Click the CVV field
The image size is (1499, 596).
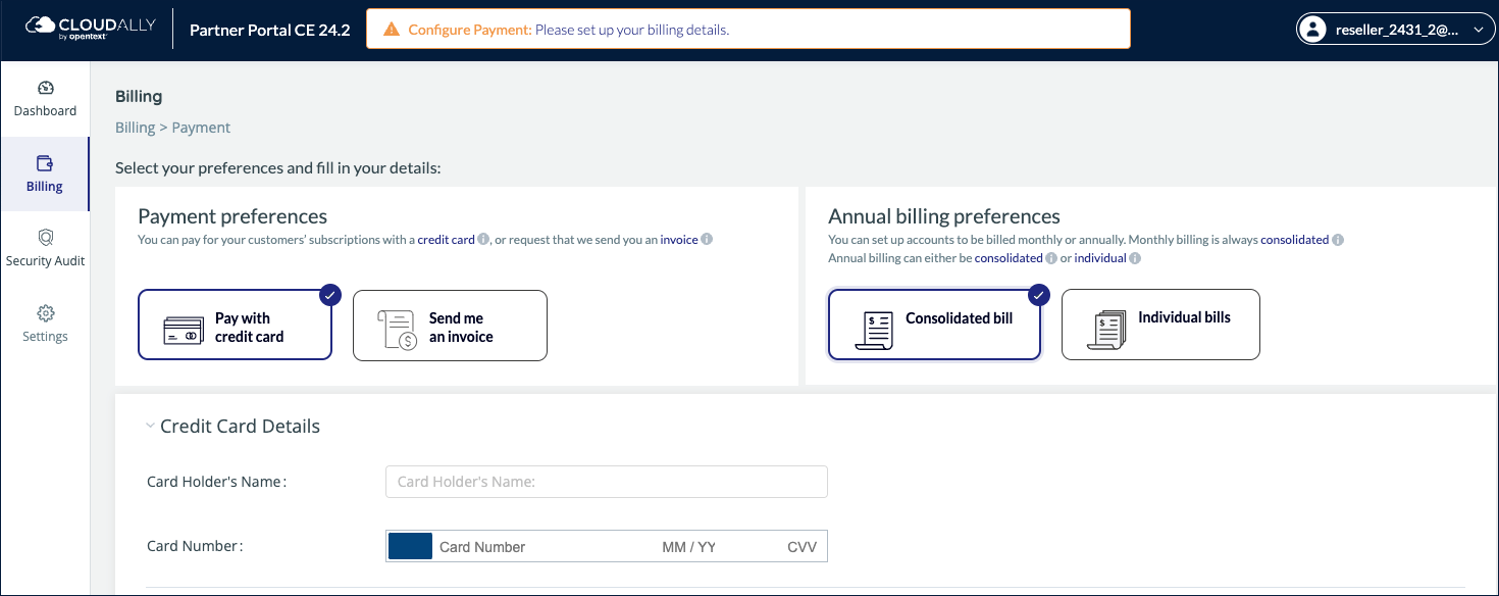coord(802,547)
